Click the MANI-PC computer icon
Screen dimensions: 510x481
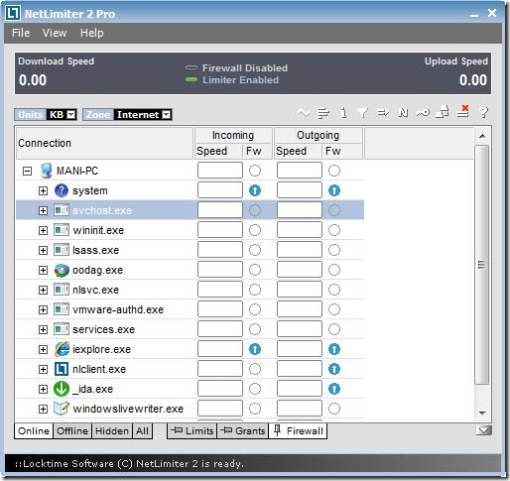pos(46,171)
